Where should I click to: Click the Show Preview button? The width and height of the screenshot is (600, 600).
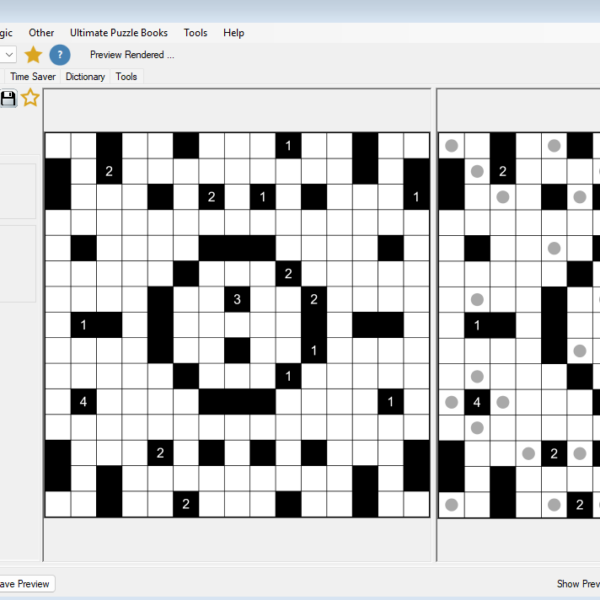click(577, 584)
